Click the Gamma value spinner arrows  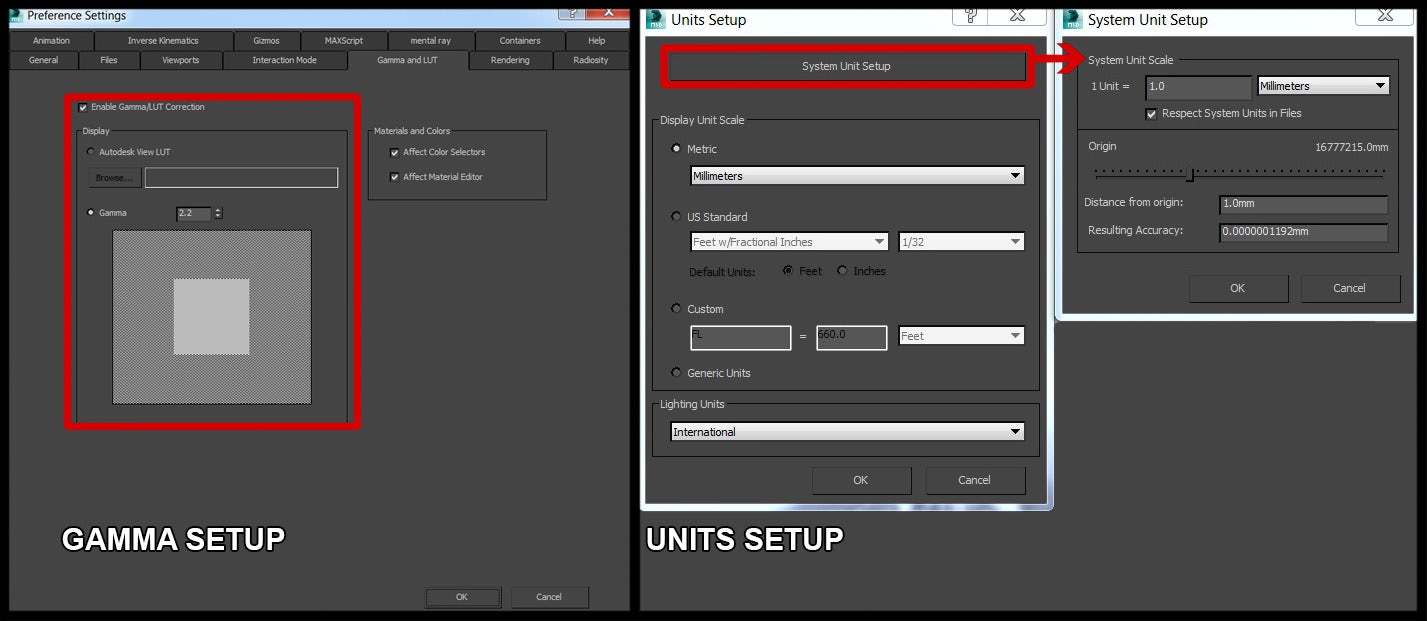[218, 213]
